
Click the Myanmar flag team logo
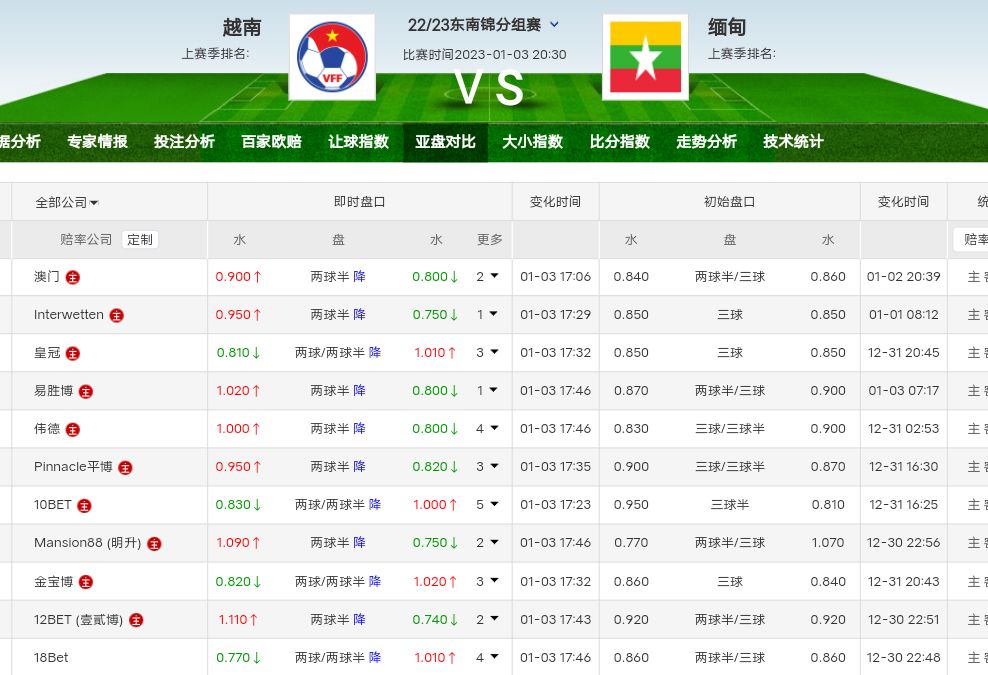(645, 57)
